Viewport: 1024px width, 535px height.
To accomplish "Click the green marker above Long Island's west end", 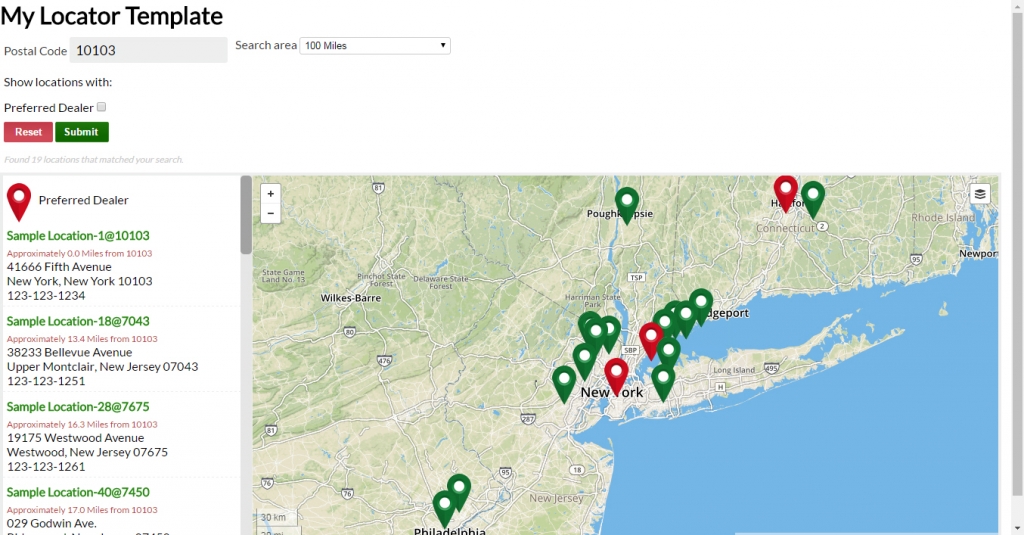I will click(x=663, y=382).
